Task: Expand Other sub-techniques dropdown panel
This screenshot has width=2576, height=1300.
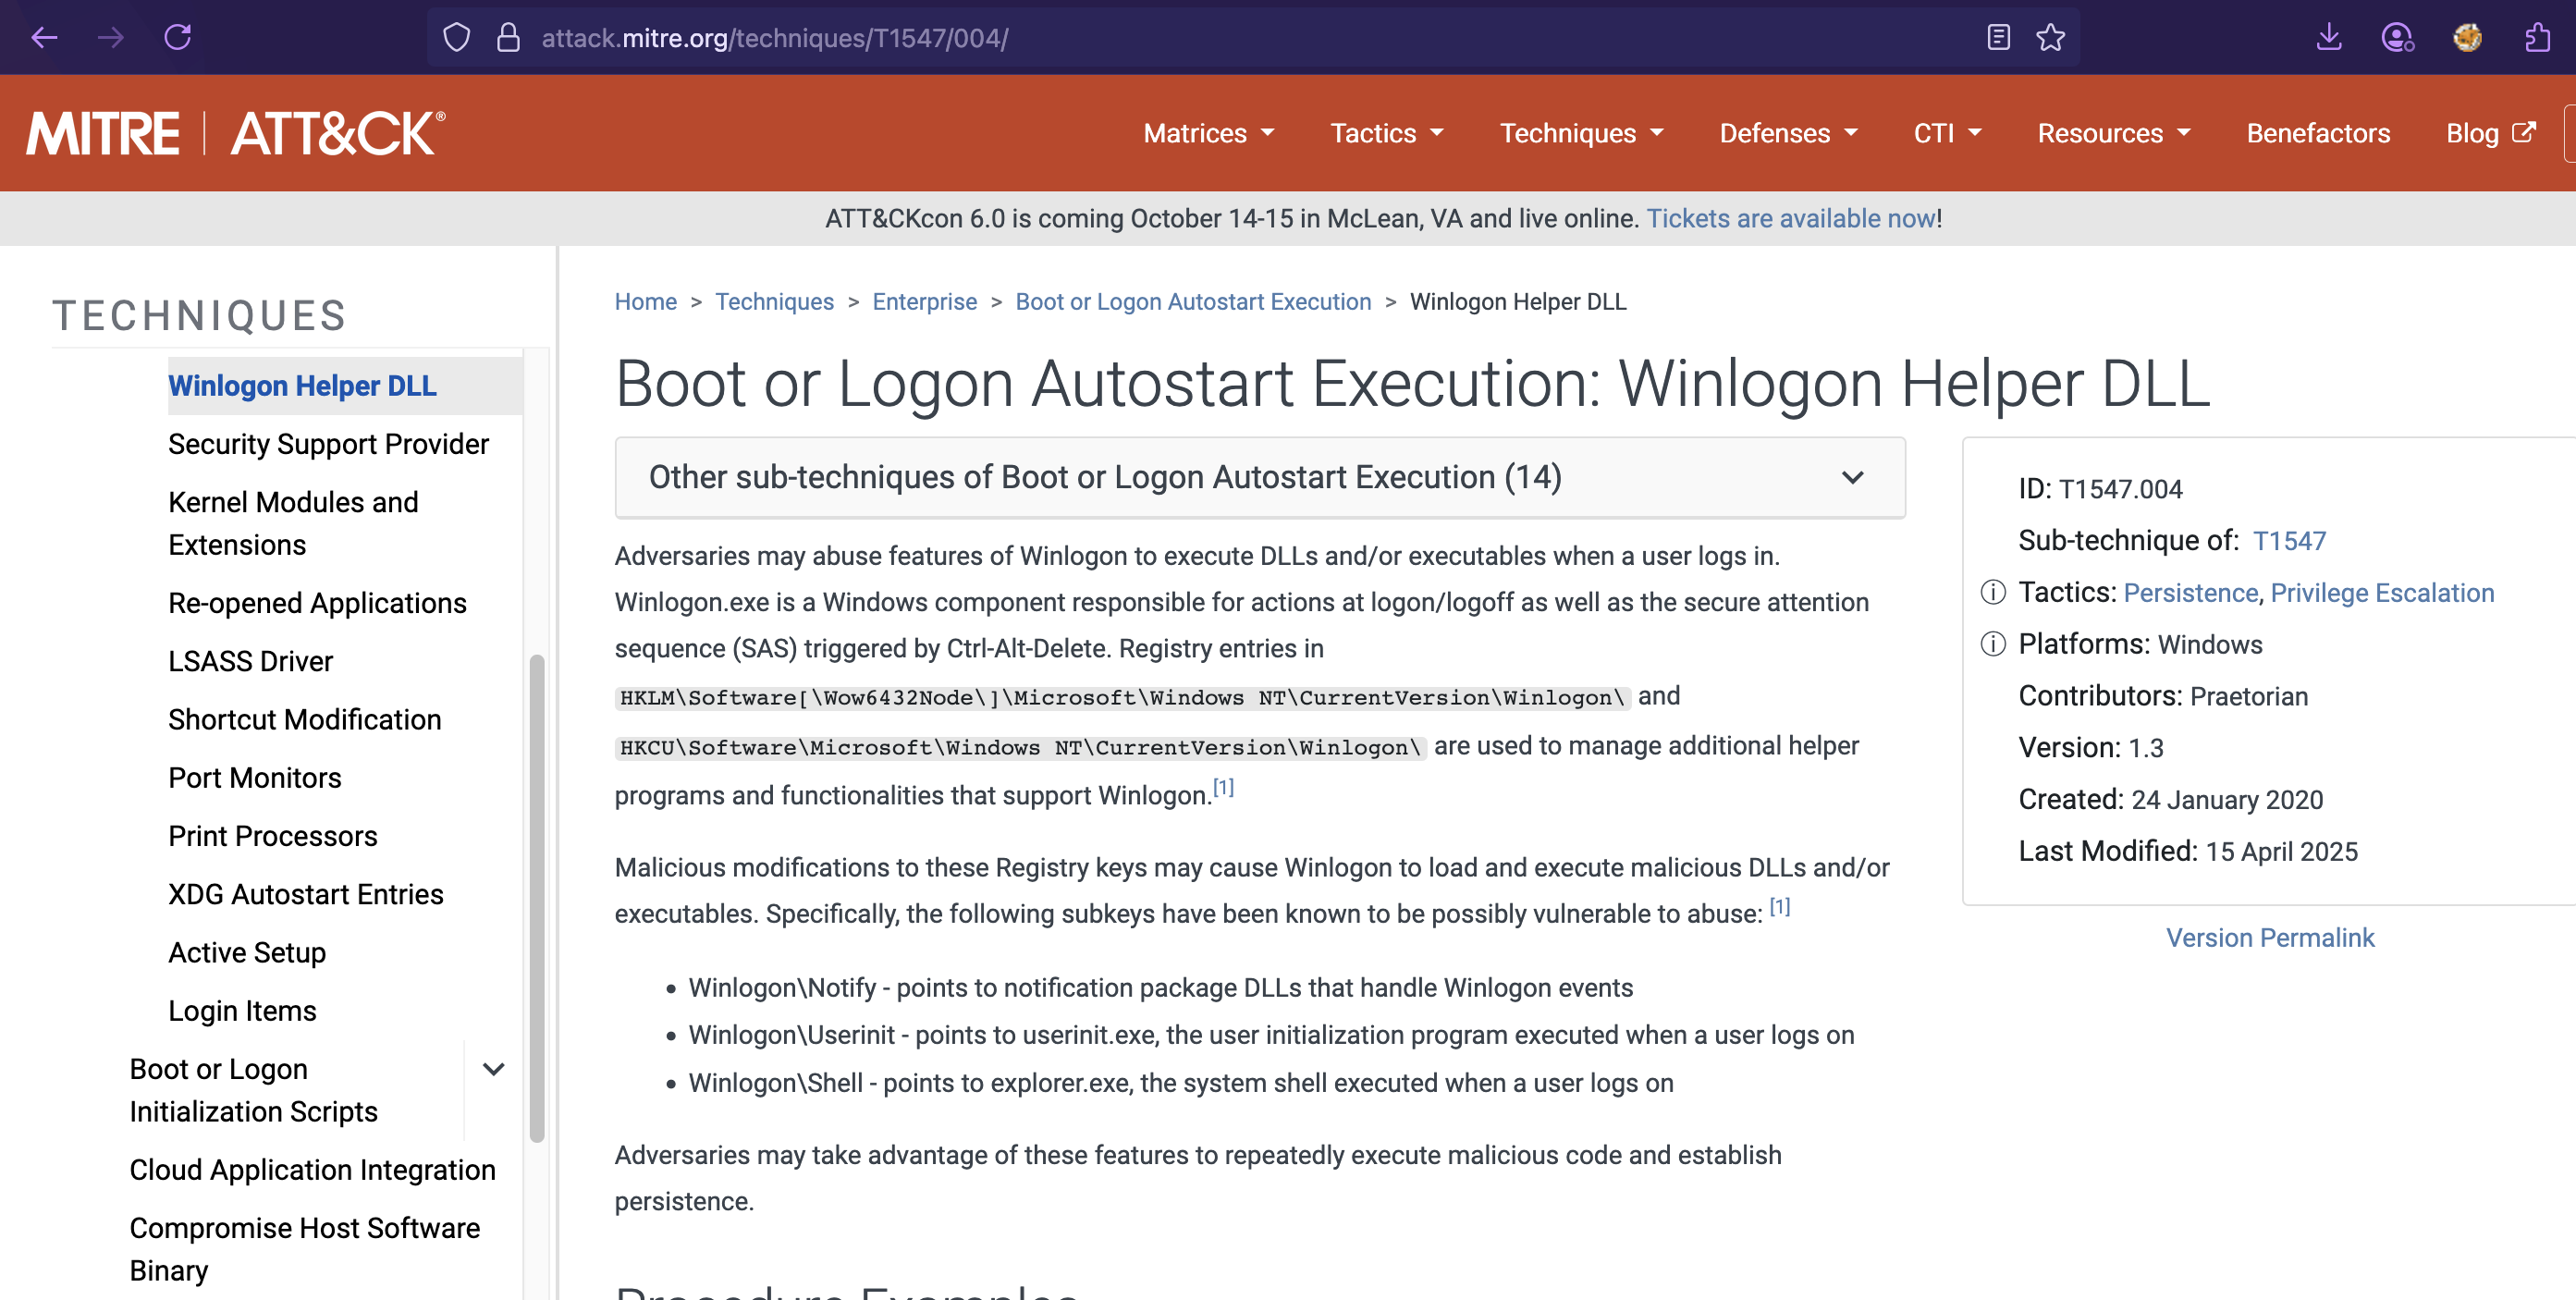Action: point(1259,478)
